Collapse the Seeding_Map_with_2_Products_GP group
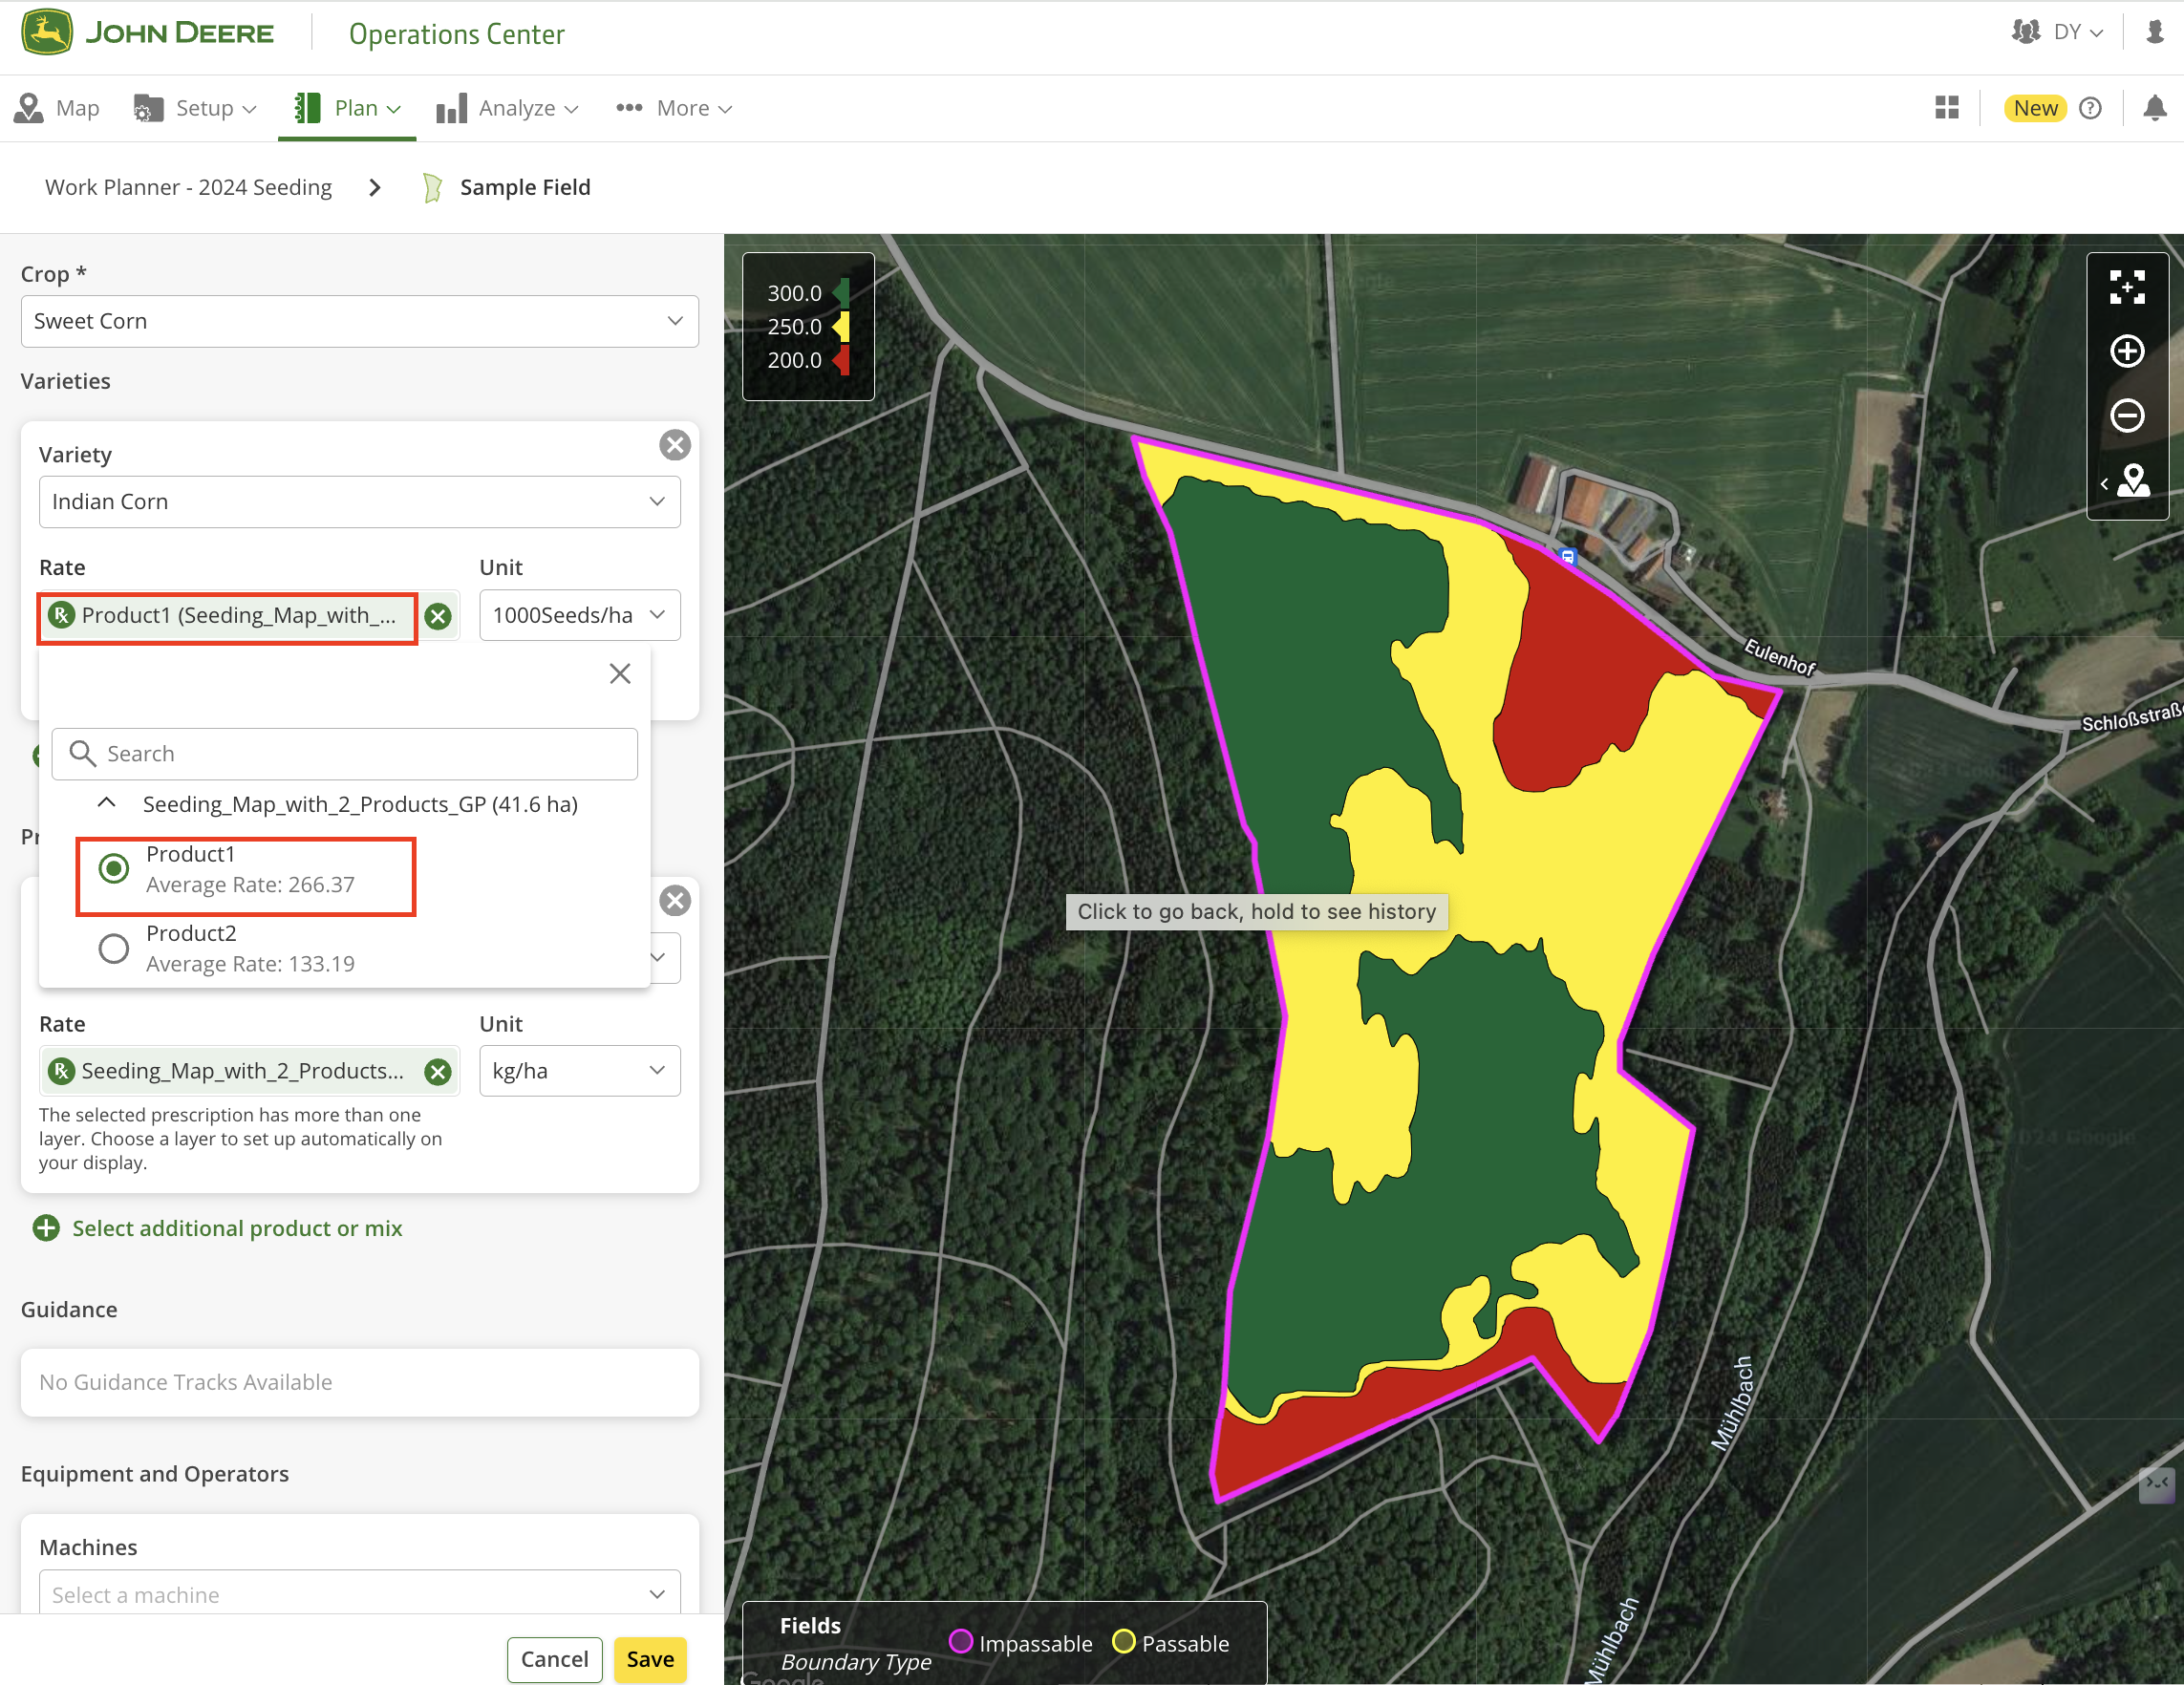Viewport: 2184px width, 1685px height. [x=107, y=804]
